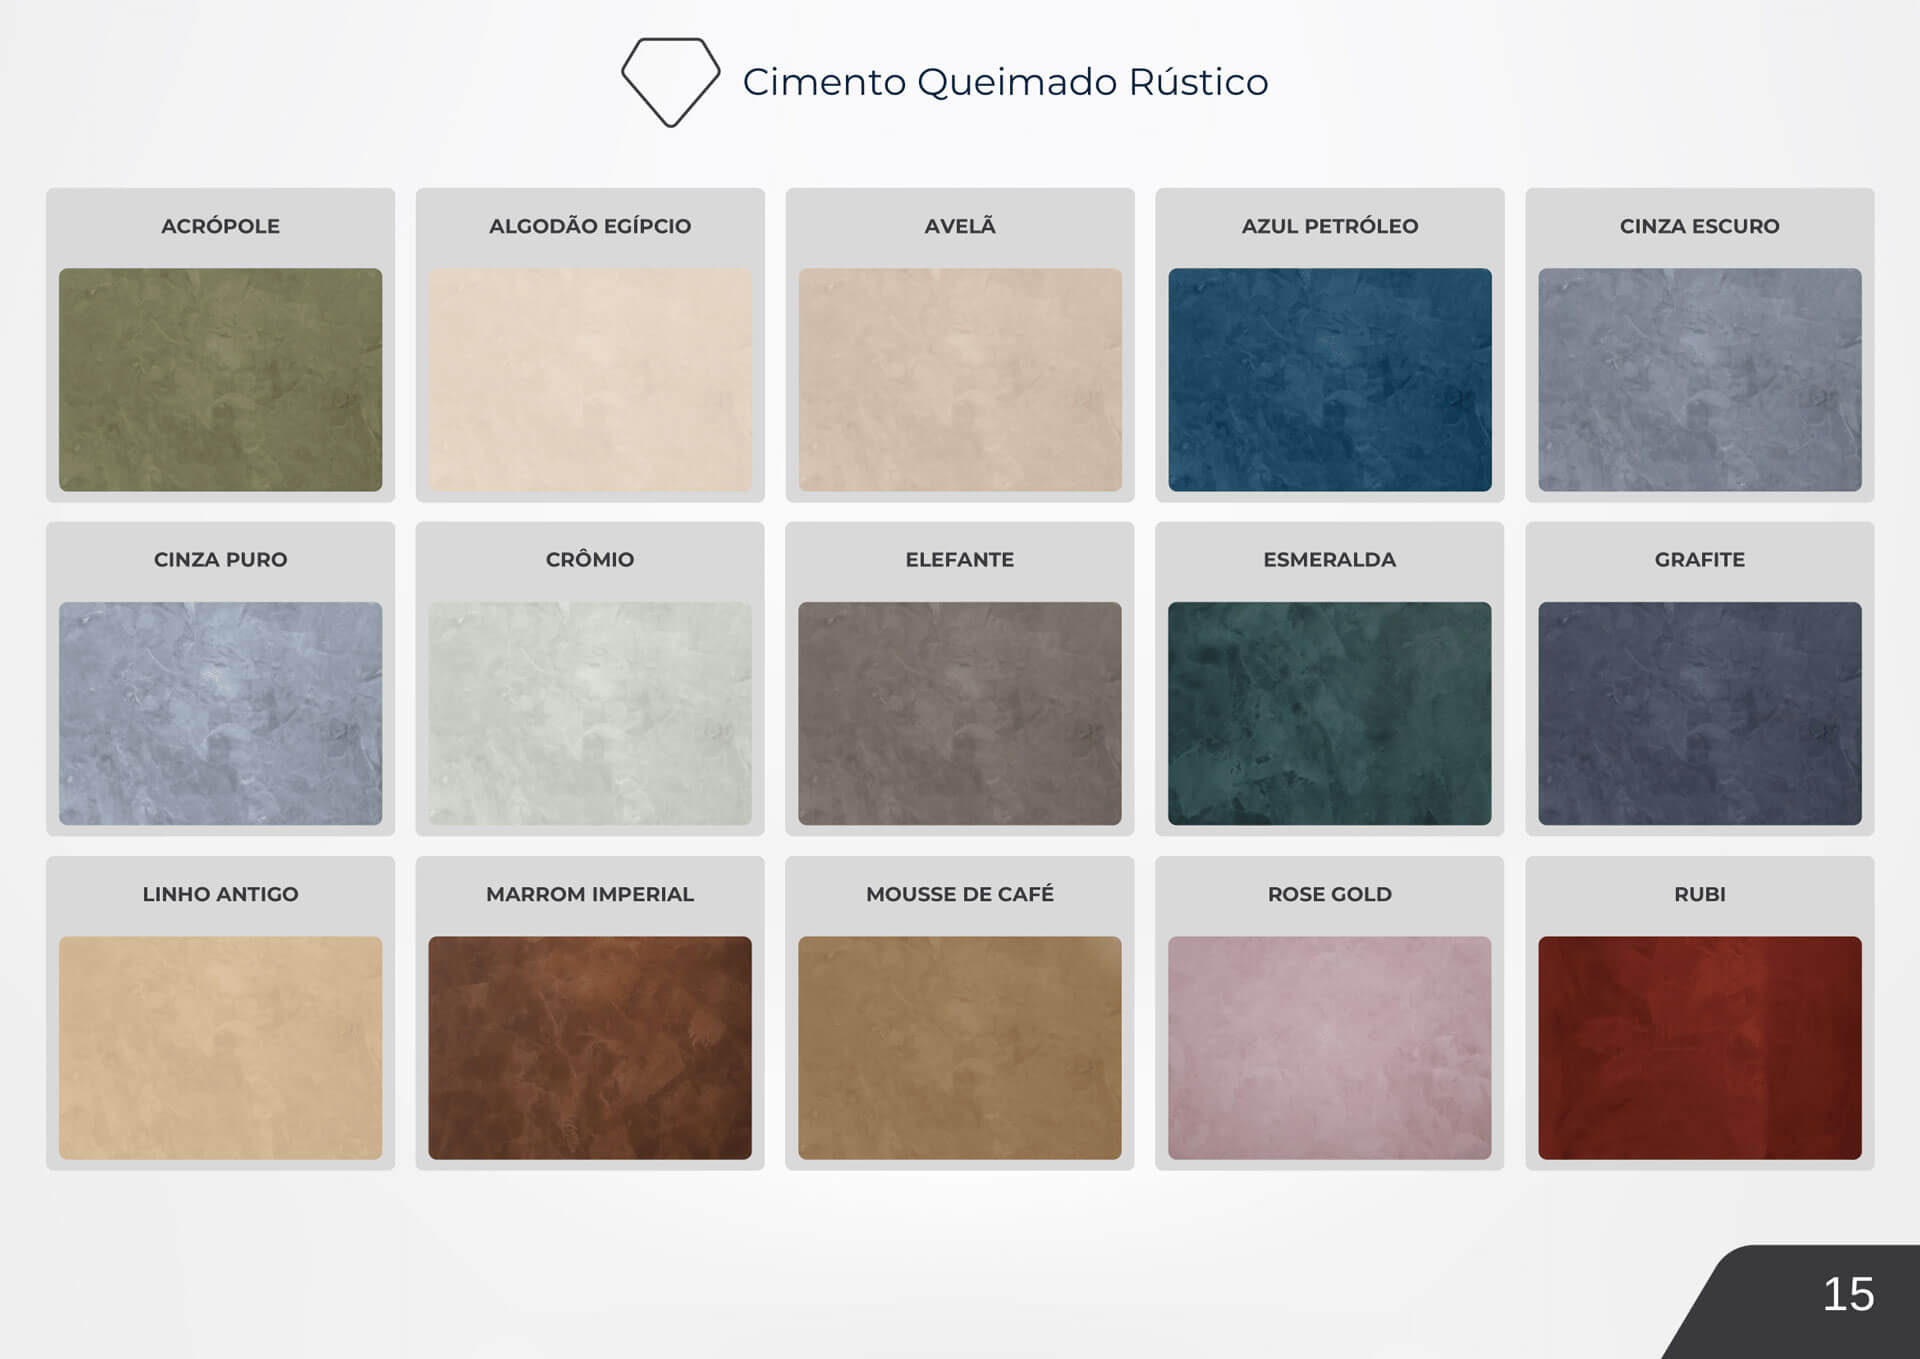This screenshot has width=1920, height=1359.
Task: Click the 'RUBI' label
Action: pyautogui.click(x=1700, y=894)
